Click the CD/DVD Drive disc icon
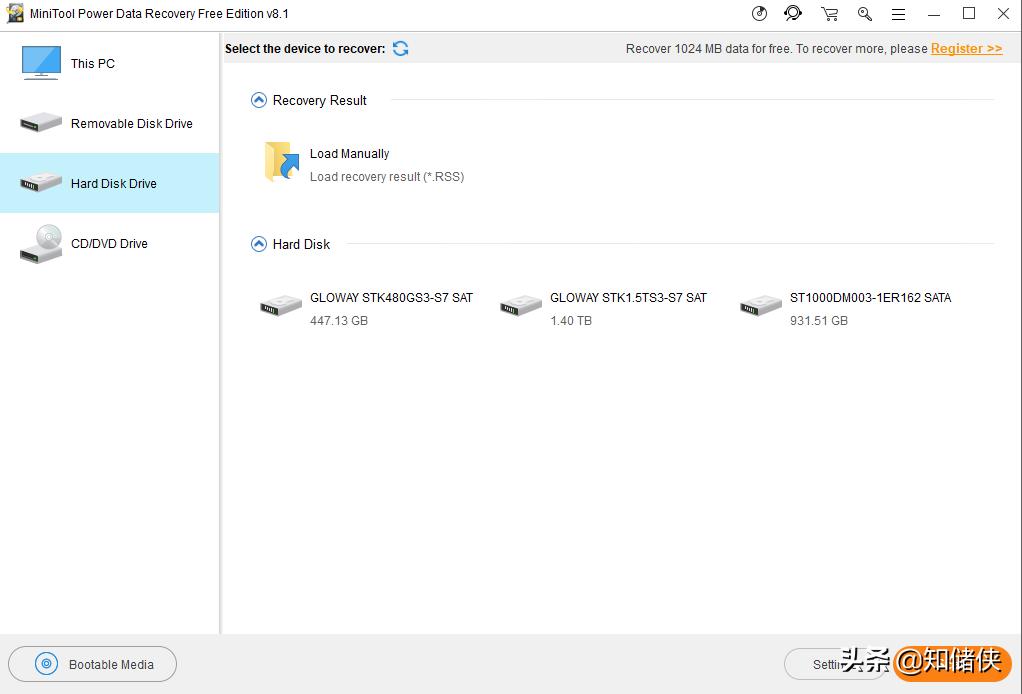Screen dimensions: 1022x694 pos(41,243)
